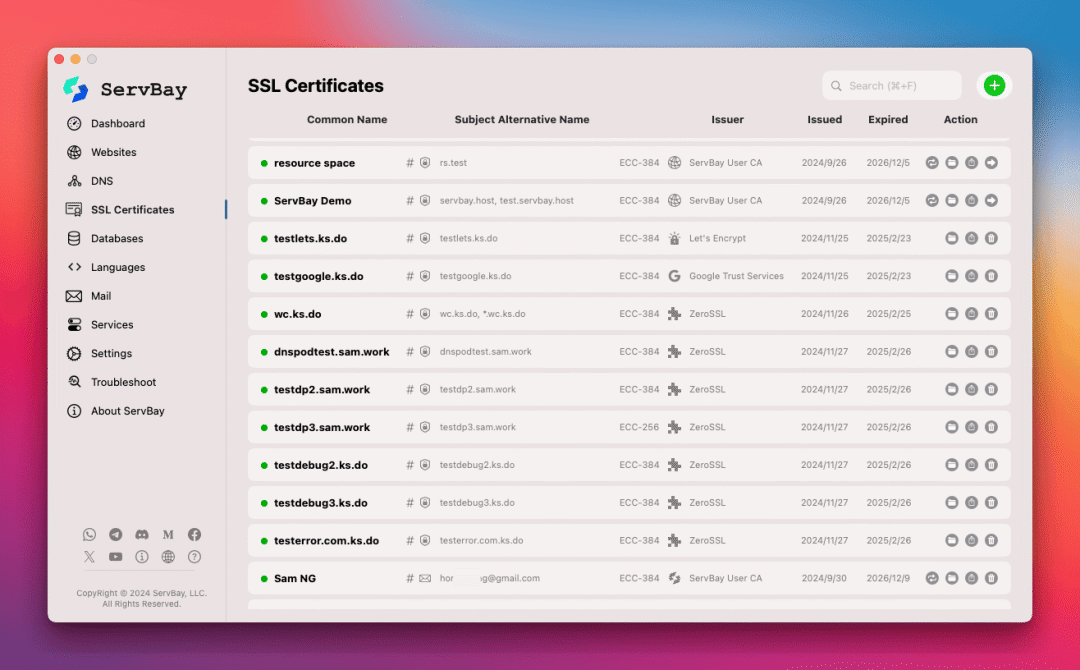Click the envelope icon in the Sam NG row
Viewport: 1080px width, 670px height.
(425, 578)
